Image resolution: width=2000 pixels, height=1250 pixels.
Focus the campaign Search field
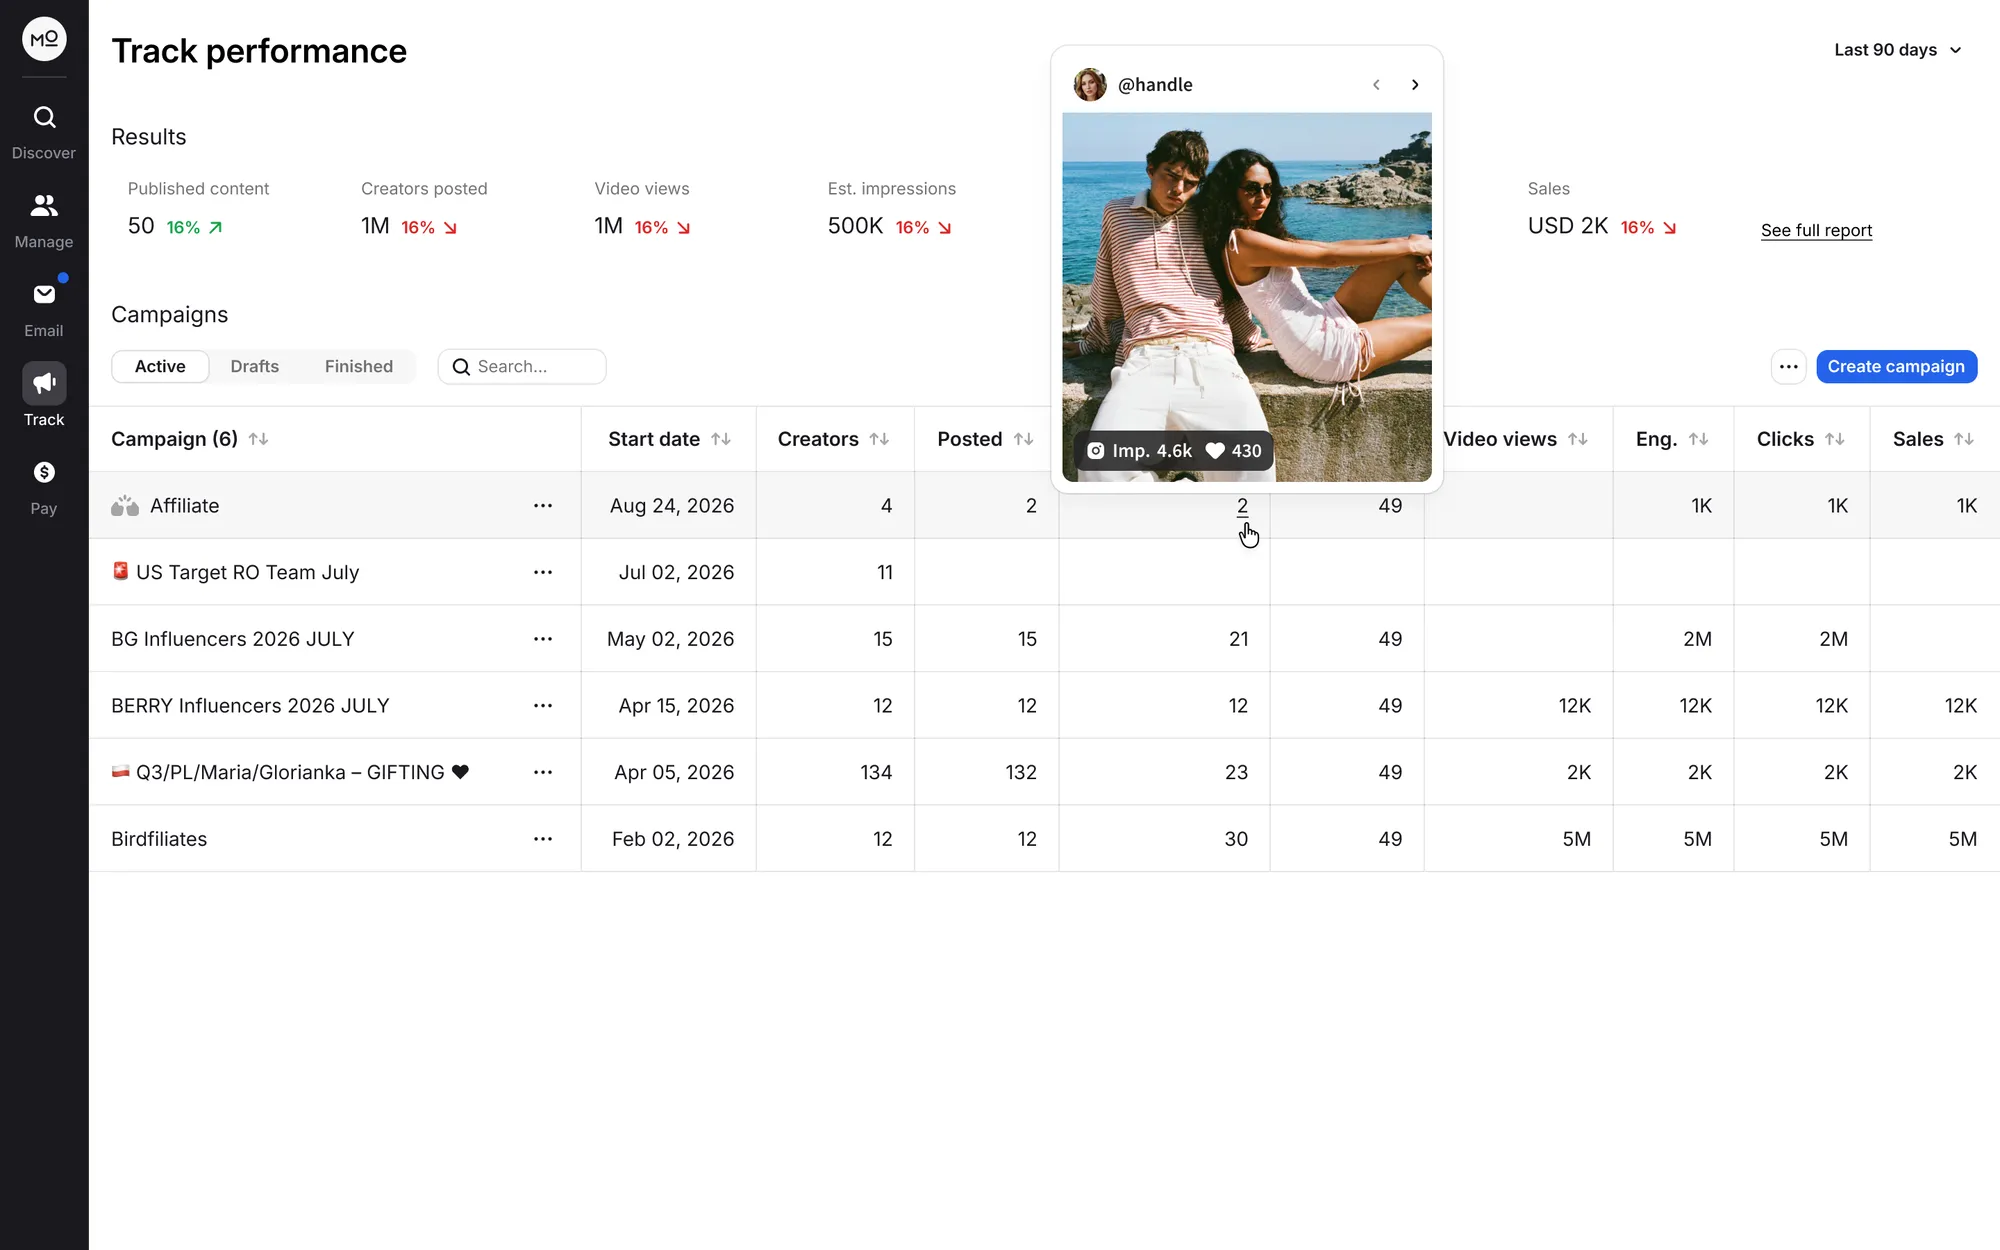pos(522,367)
